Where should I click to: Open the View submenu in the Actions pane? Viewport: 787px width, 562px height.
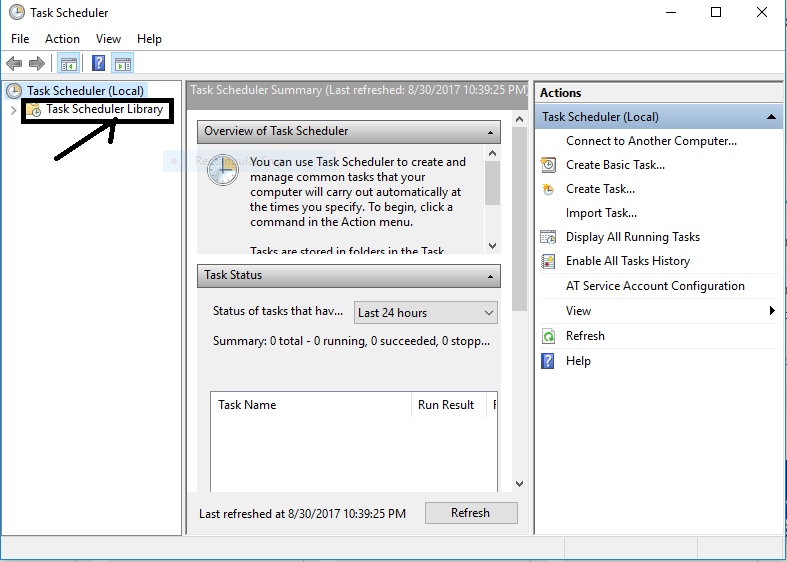pyautogui.click(x=578, y=311)
